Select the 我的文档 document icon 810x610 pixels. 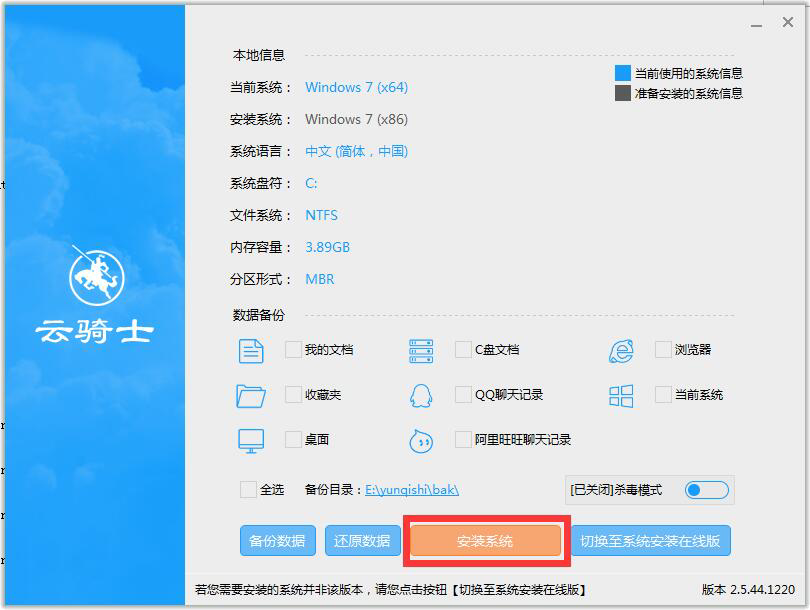[x=249, y=350]
